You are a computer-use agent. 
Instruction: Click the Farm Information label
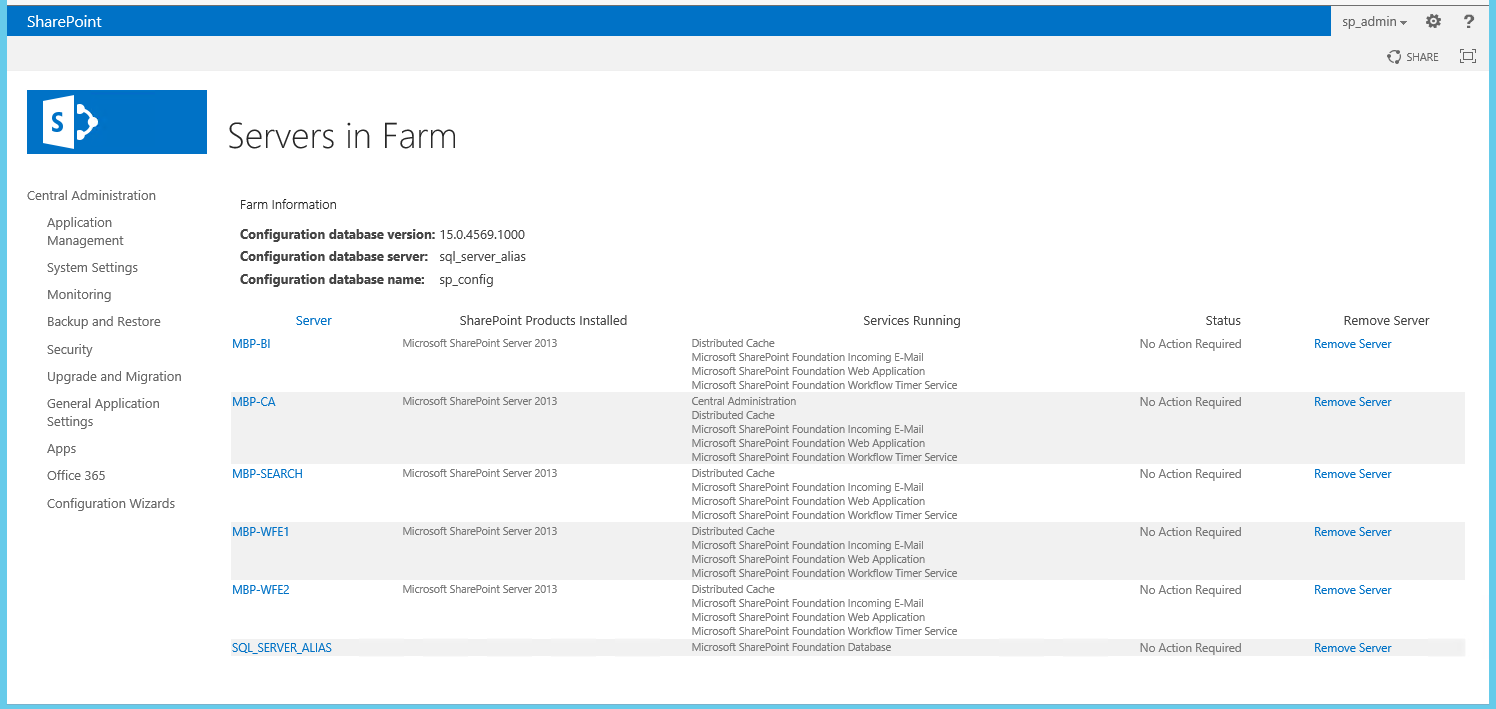click(x=288, y=205)
